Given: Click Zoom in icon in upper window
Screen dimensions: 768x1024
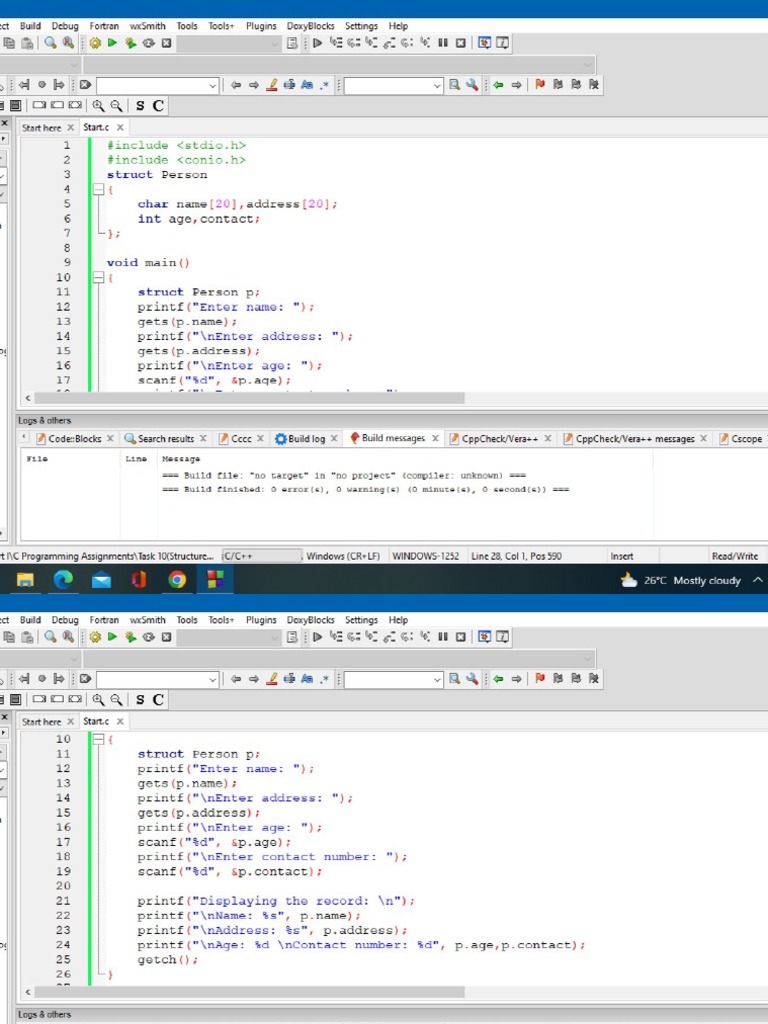Looking at the screenshot, I should coord(98,106).
